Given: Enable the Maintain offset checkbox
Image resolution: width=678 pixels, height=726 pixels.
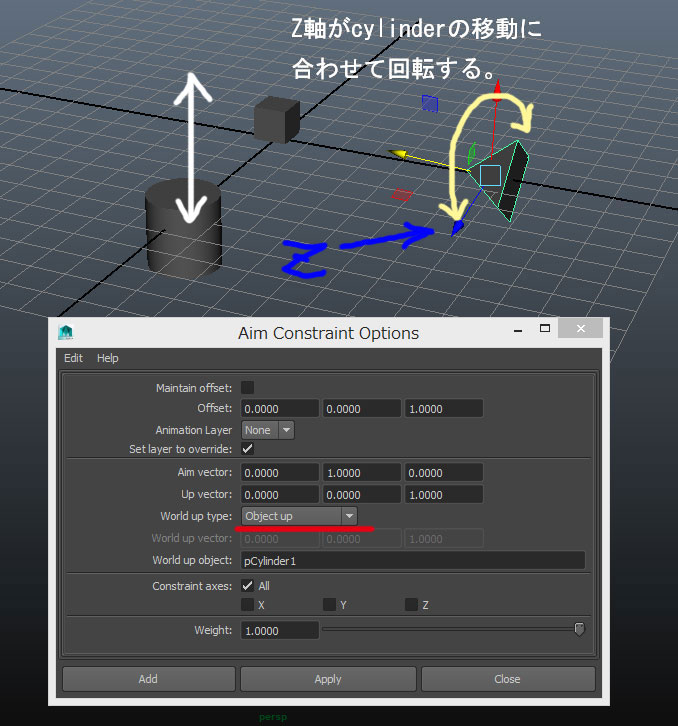Looking at the screenshot, I should tap(248, 387).
